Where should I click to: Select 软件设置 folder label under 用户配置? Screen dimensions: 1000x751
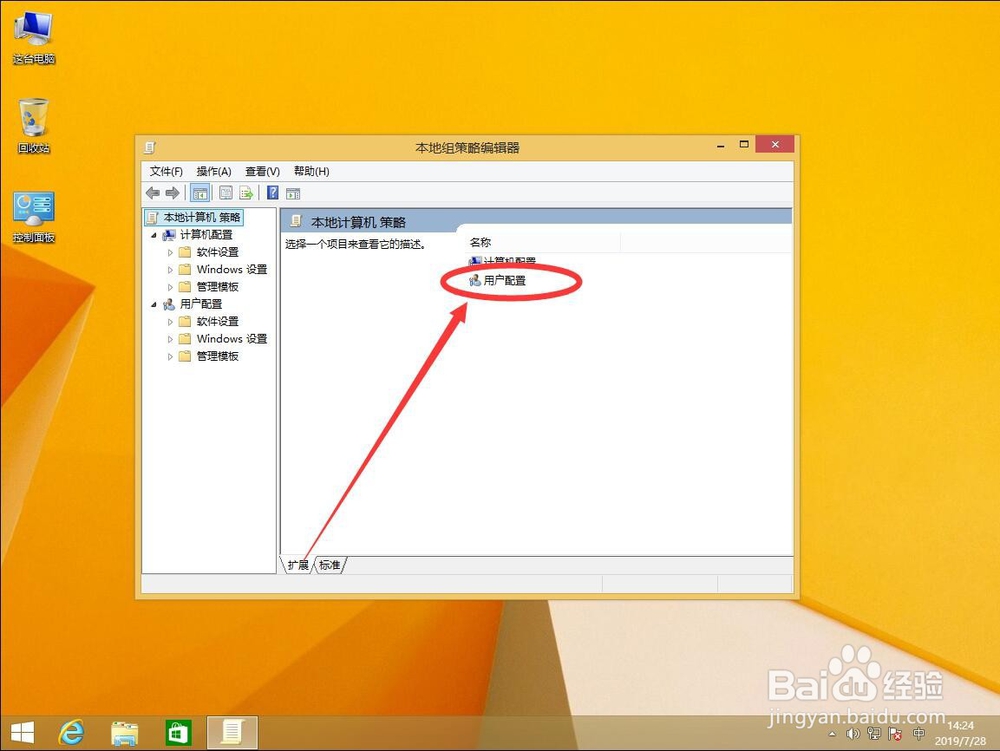pos(217,321)
